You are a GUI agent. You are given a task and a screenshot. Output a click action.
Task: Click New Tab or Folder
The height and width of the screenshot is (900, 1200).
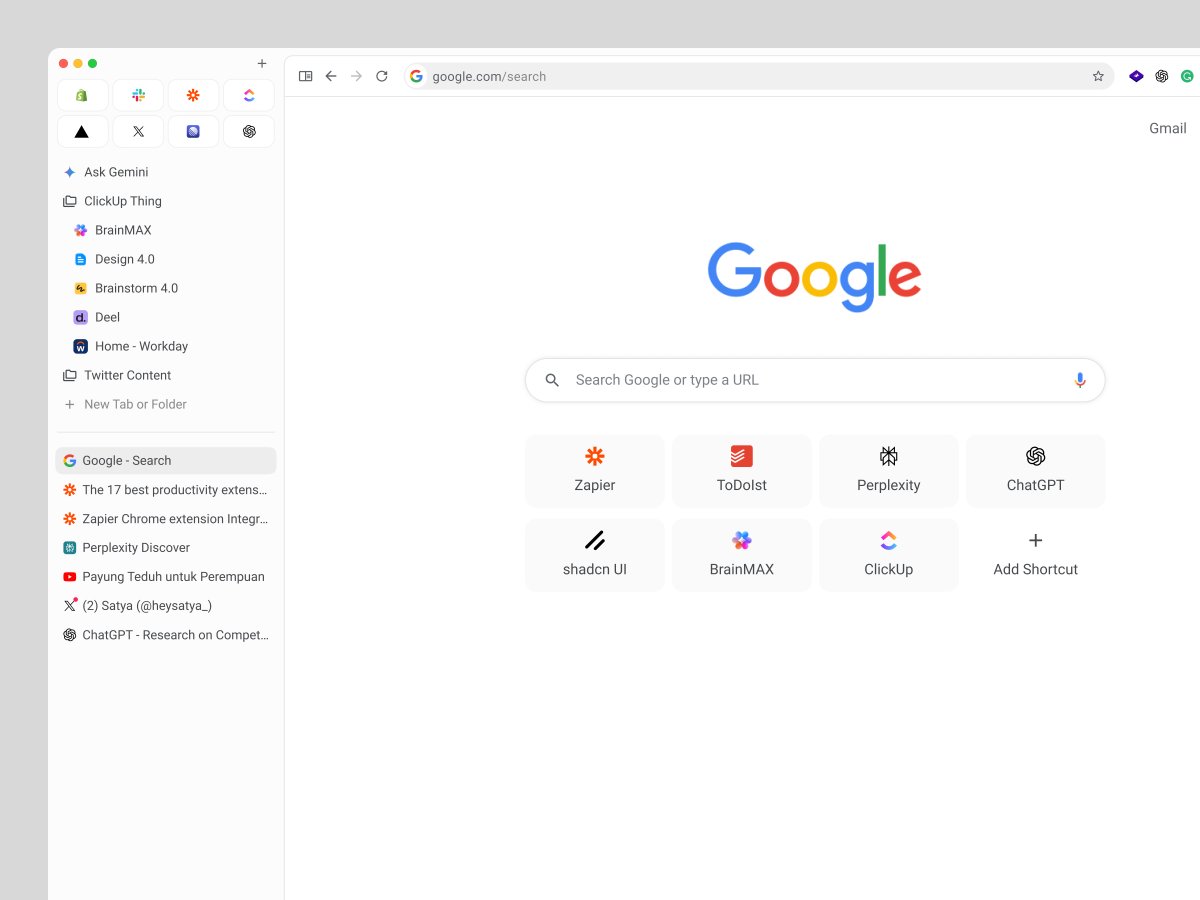[x=166, y=404]
